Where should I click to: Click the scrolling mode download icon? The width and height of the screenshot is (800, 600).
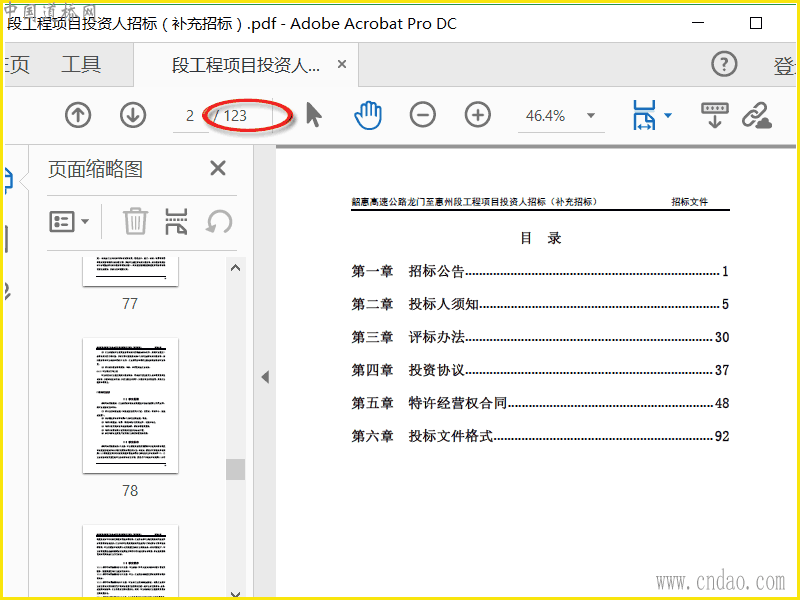[x=715, y=115]
